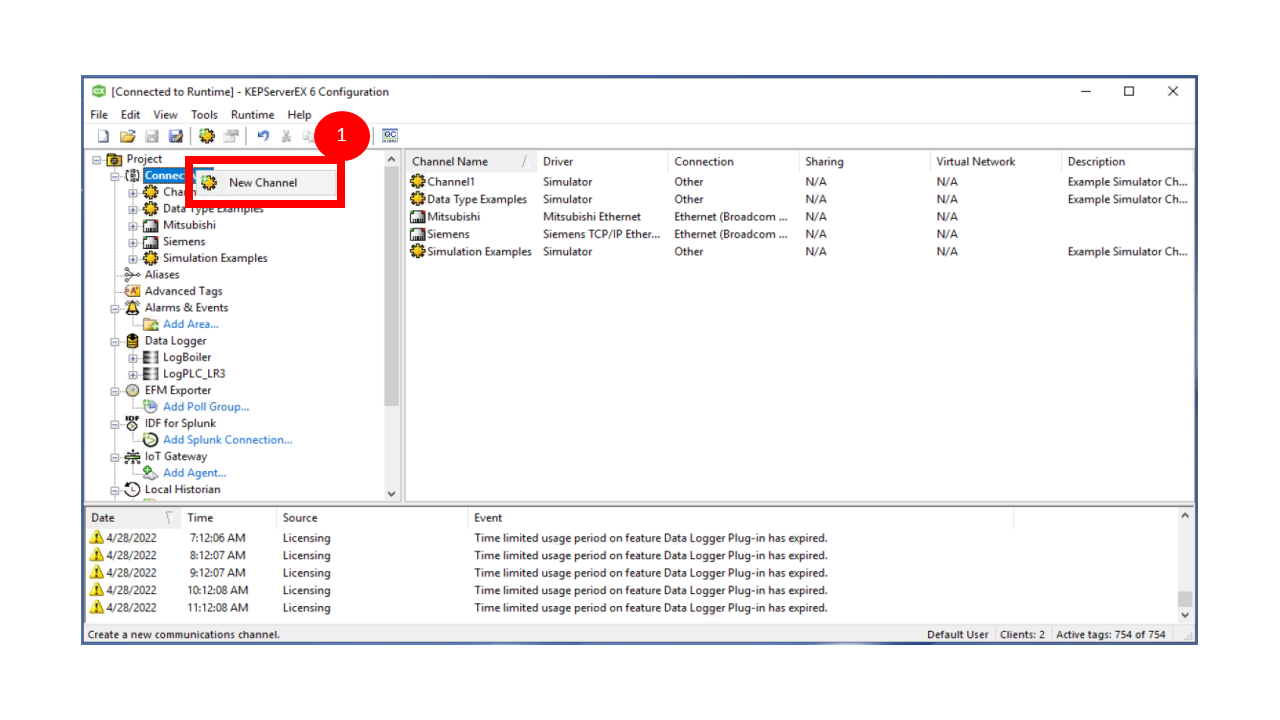Click the Add Splunk Connection... link
This screenshot has height=720, width=1280.
click(228, 440)
